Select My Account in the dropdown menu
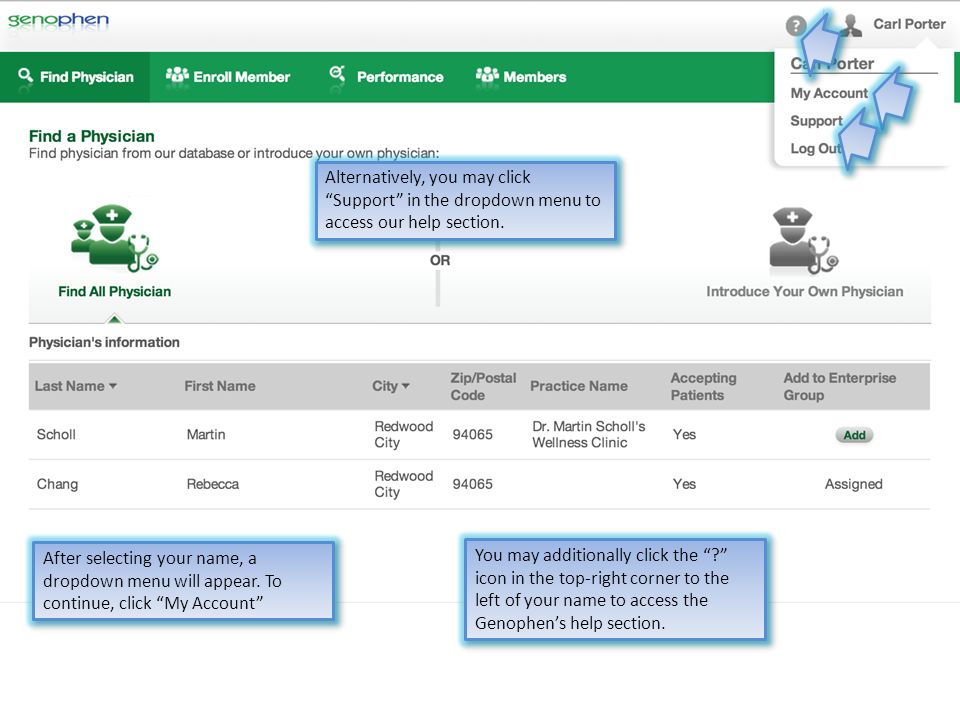960x720 pixels. coord(828,93)
